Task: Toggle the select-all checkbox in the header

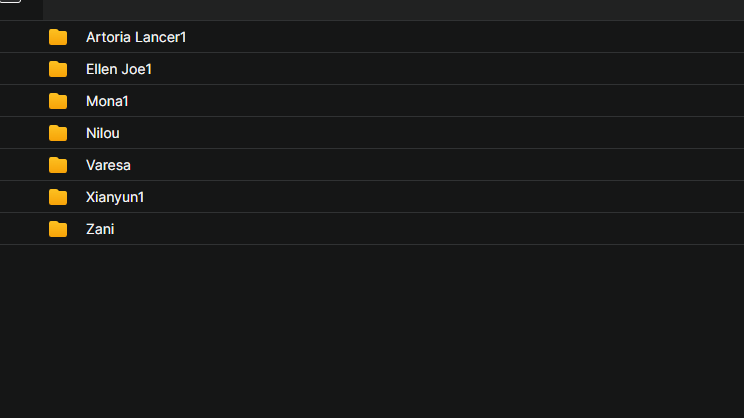Action: 10,1
